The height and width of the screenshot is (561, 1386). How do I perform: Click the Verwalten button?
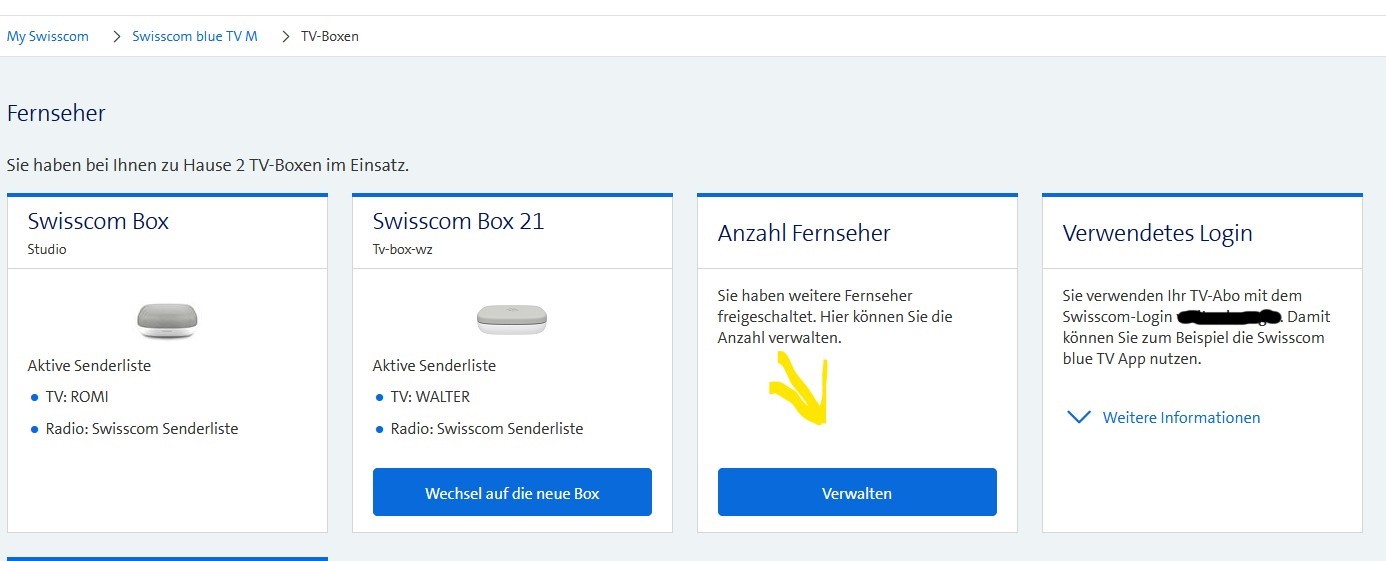point(857,493)
